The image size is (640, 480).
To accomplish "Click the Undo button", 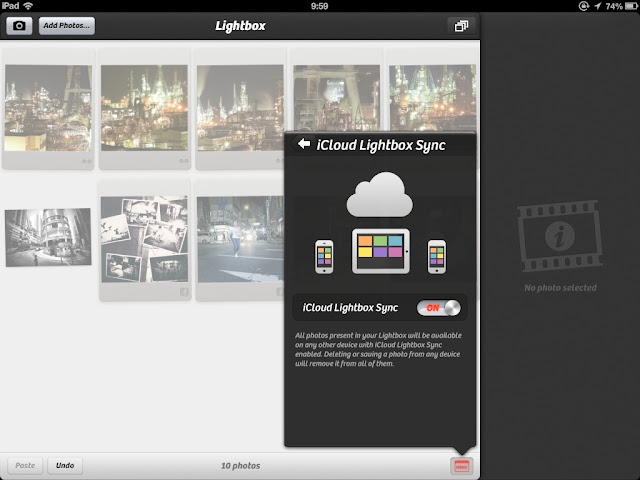I will pos(65,465).
